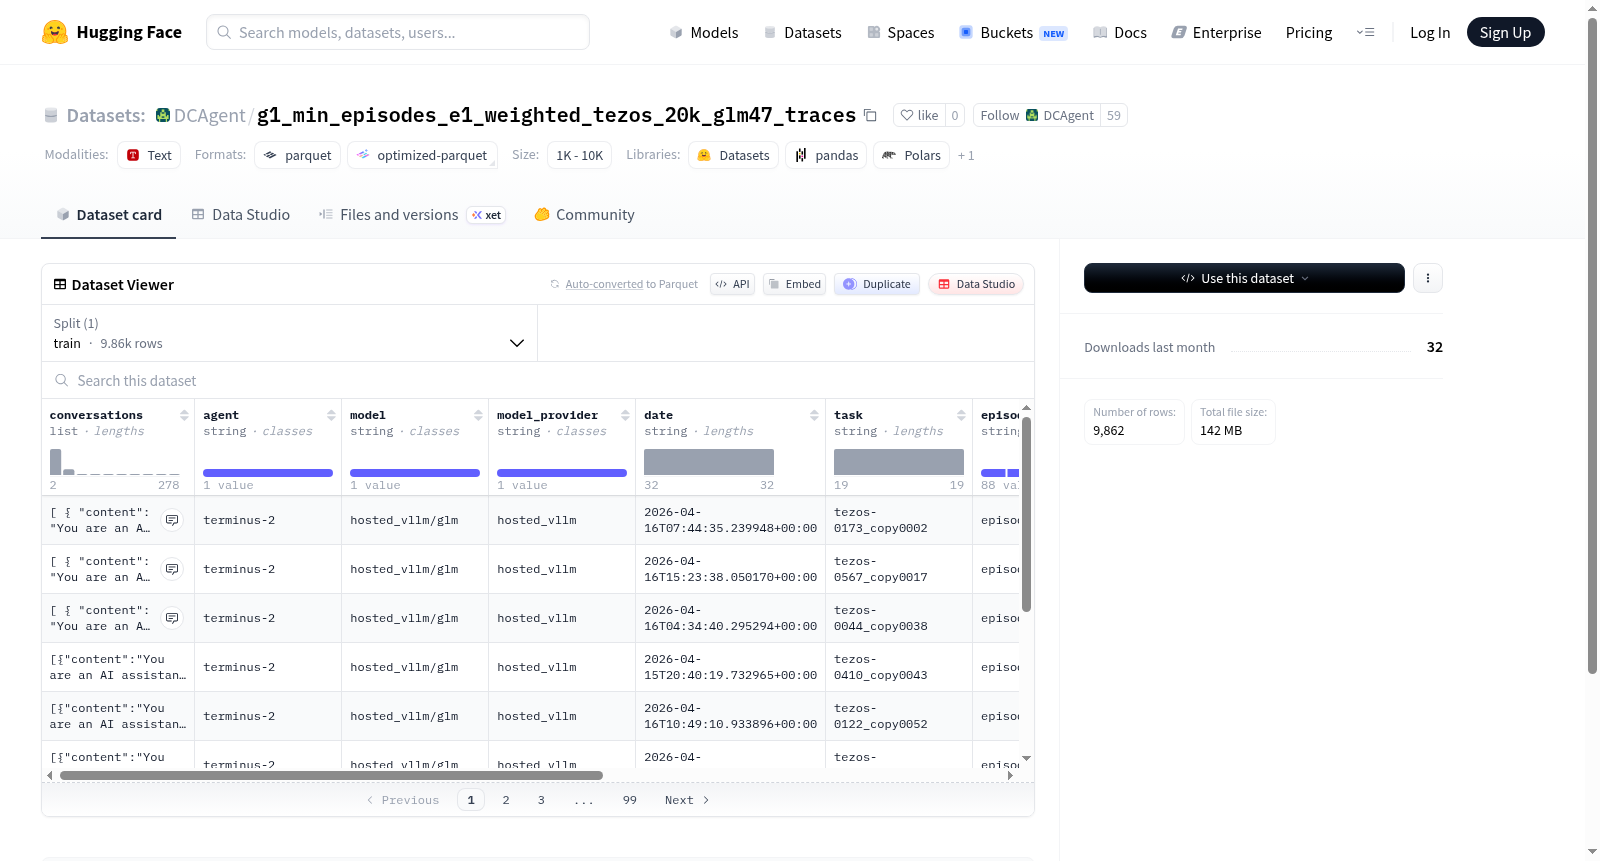Click the Sign Up button
This screenshot has height=861, width=1600.
[1505, 33]
